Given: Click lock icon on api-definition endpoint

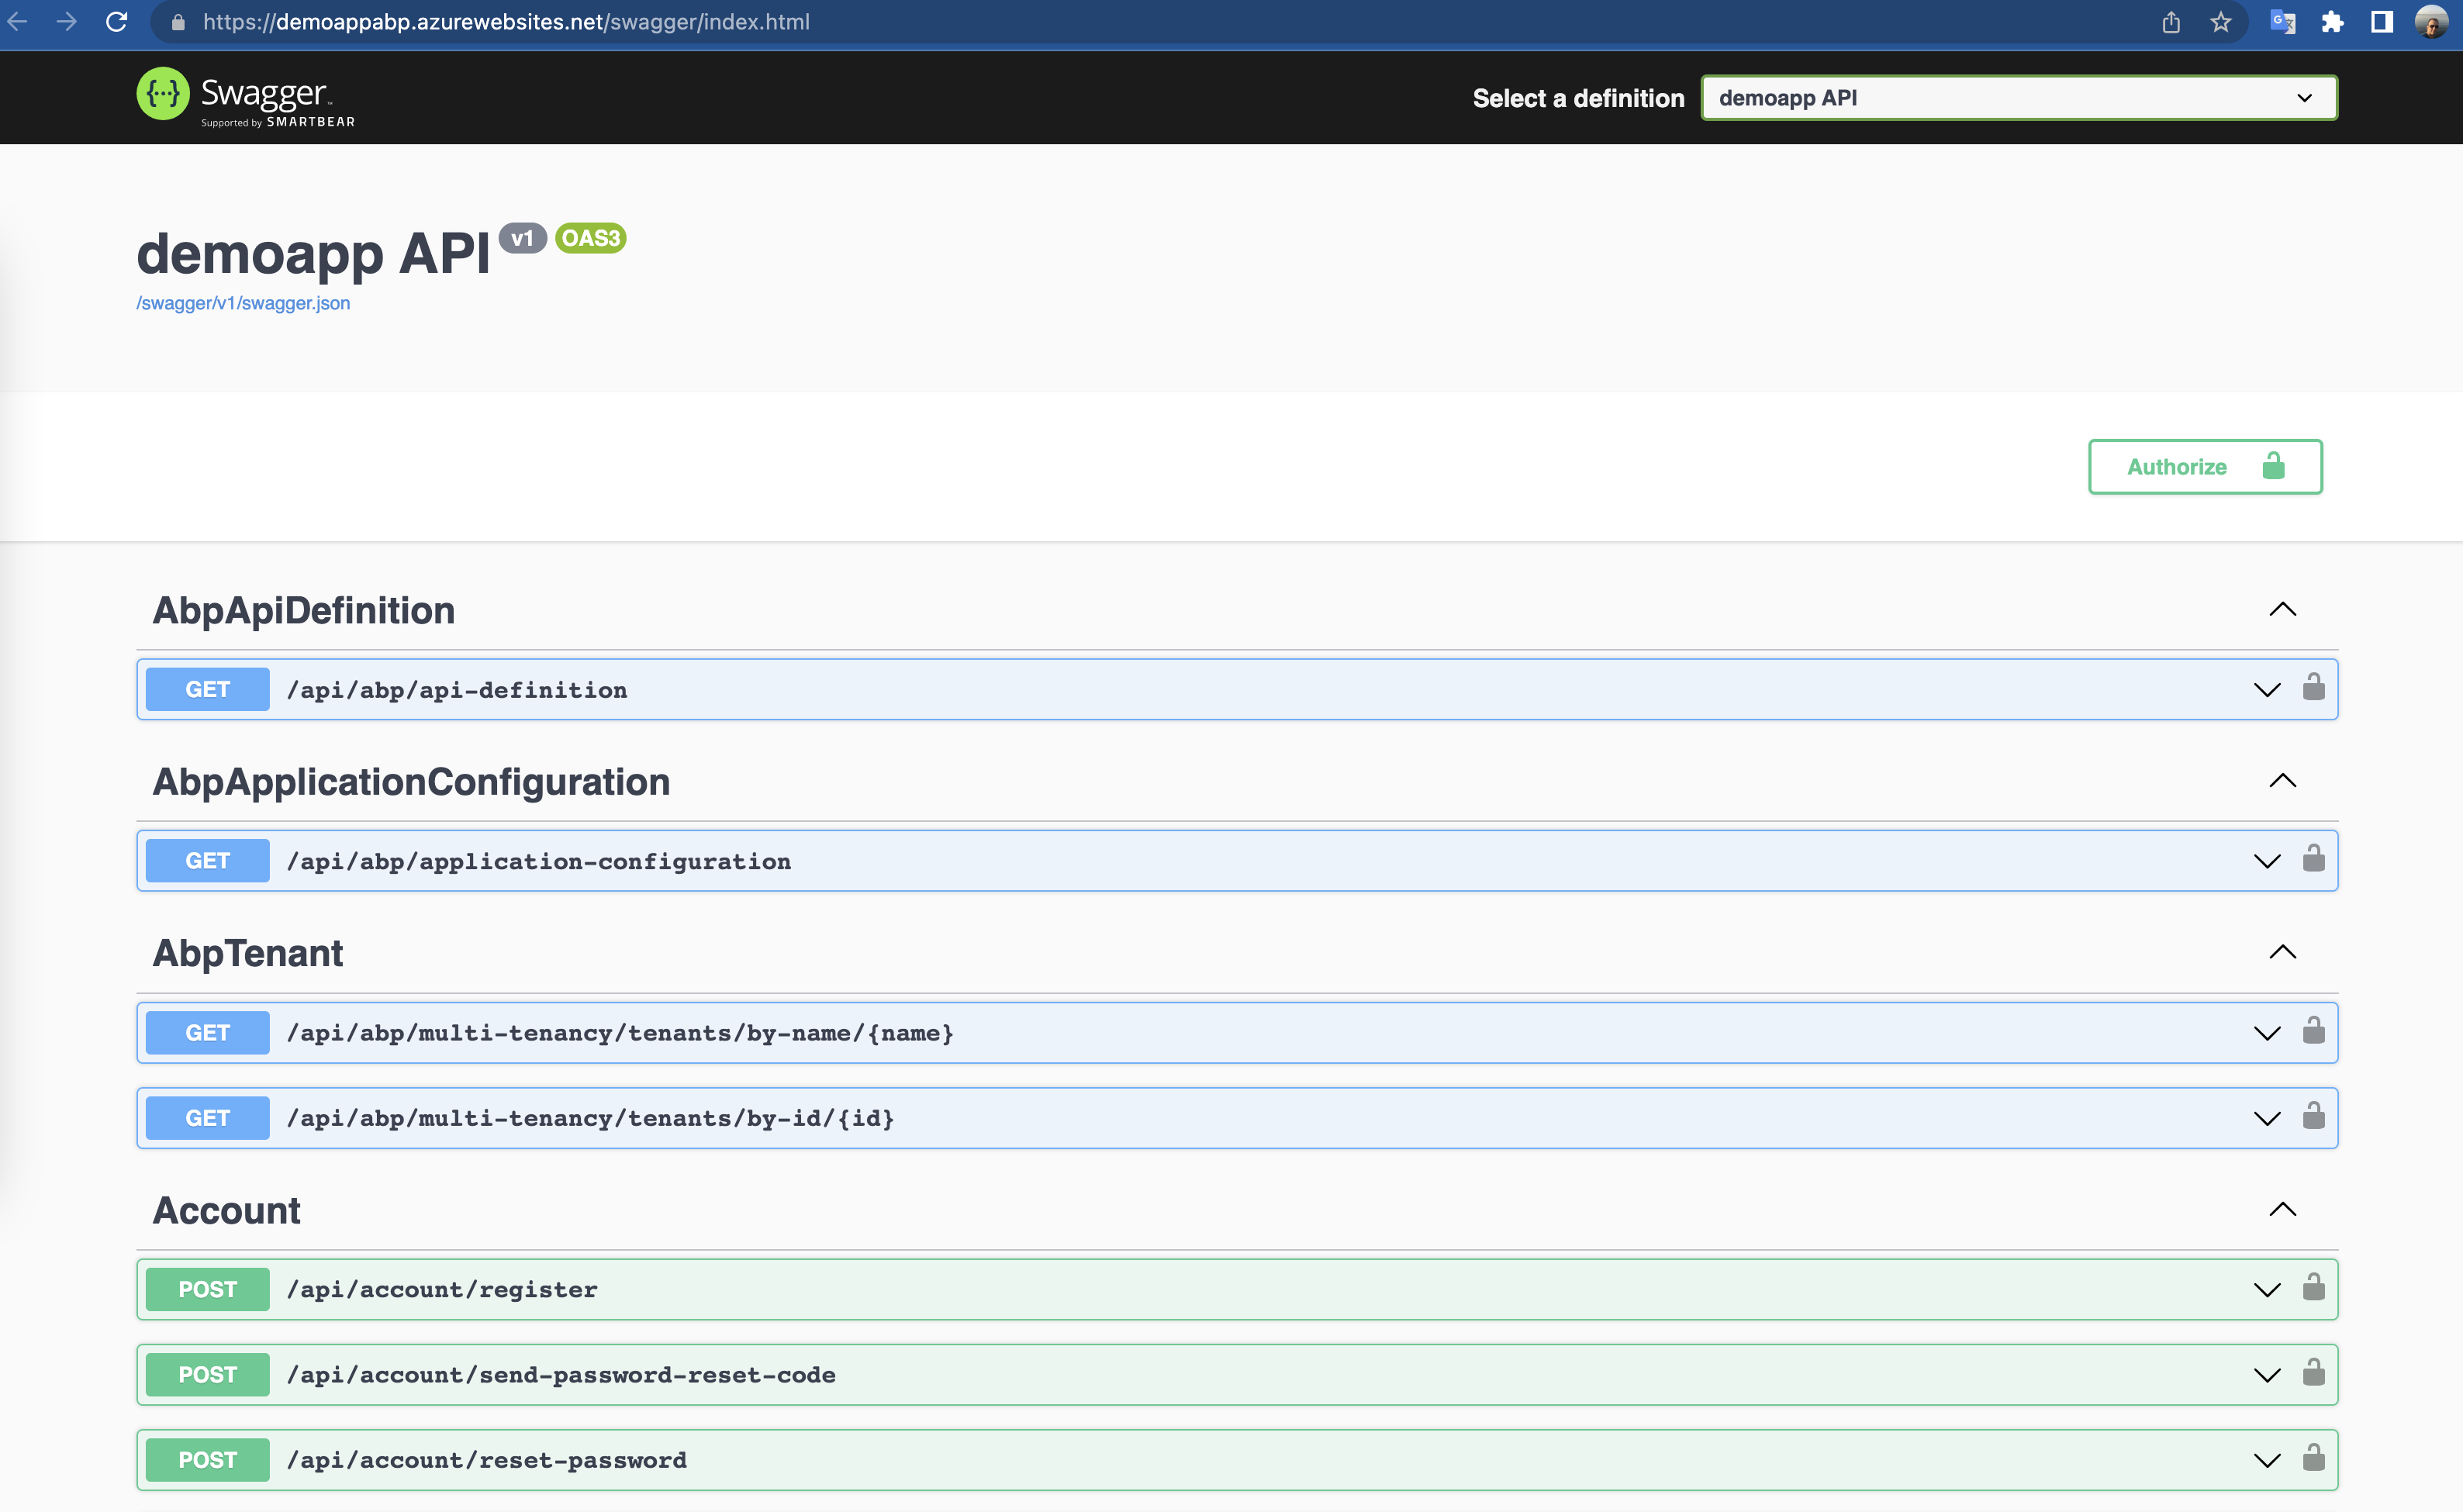Looking at the screenshot, I should pos(2313,688).
